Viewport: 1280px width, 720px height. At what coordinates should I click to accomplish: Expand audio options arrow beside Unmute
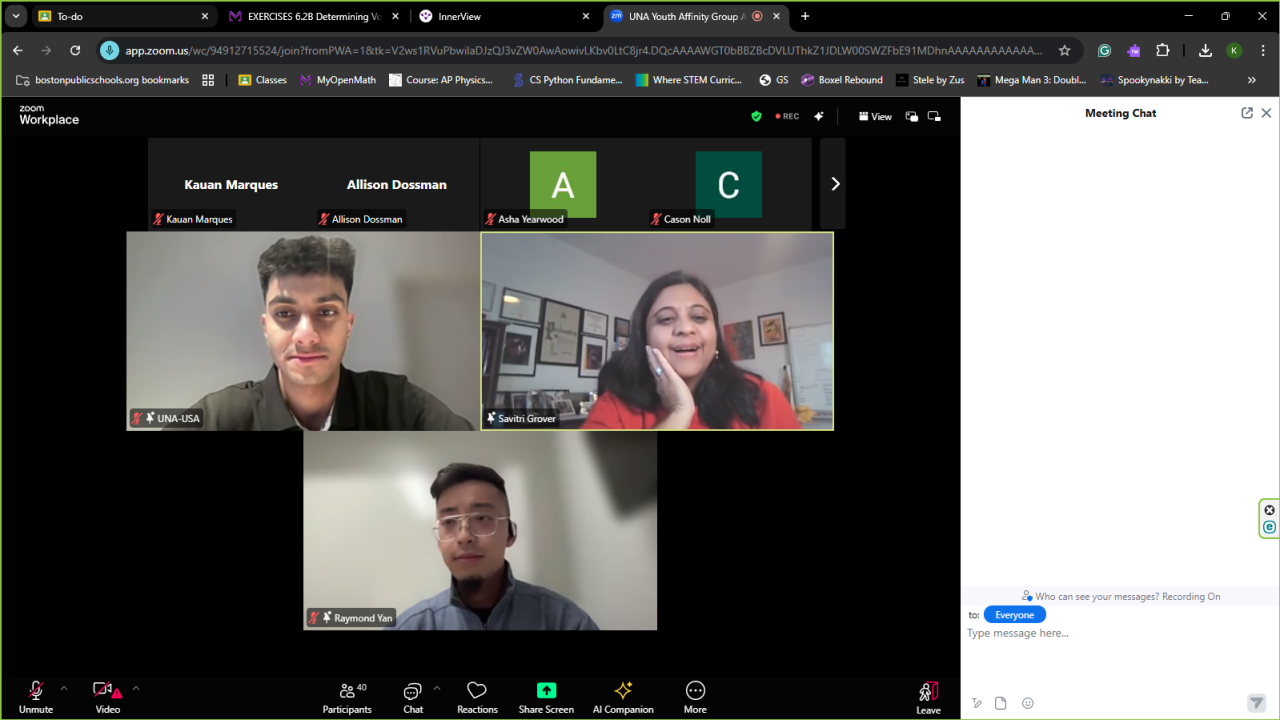coord(64,688)
